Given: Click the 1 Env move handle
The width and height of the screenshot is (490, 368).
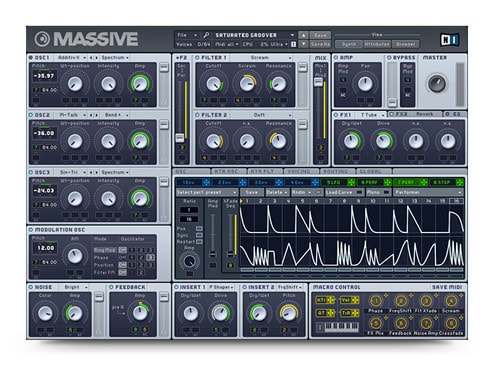Looking at the screenshot, I should point(206,182).
